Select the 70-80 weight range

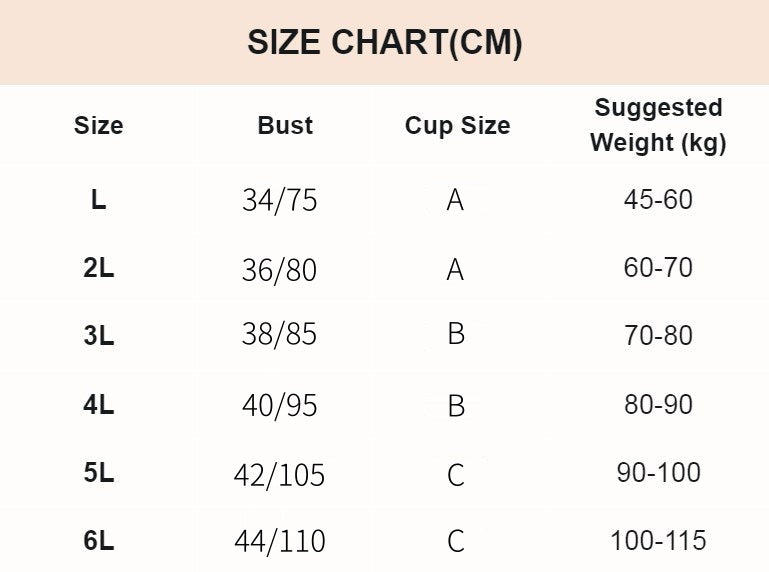[x=658, y=336]
